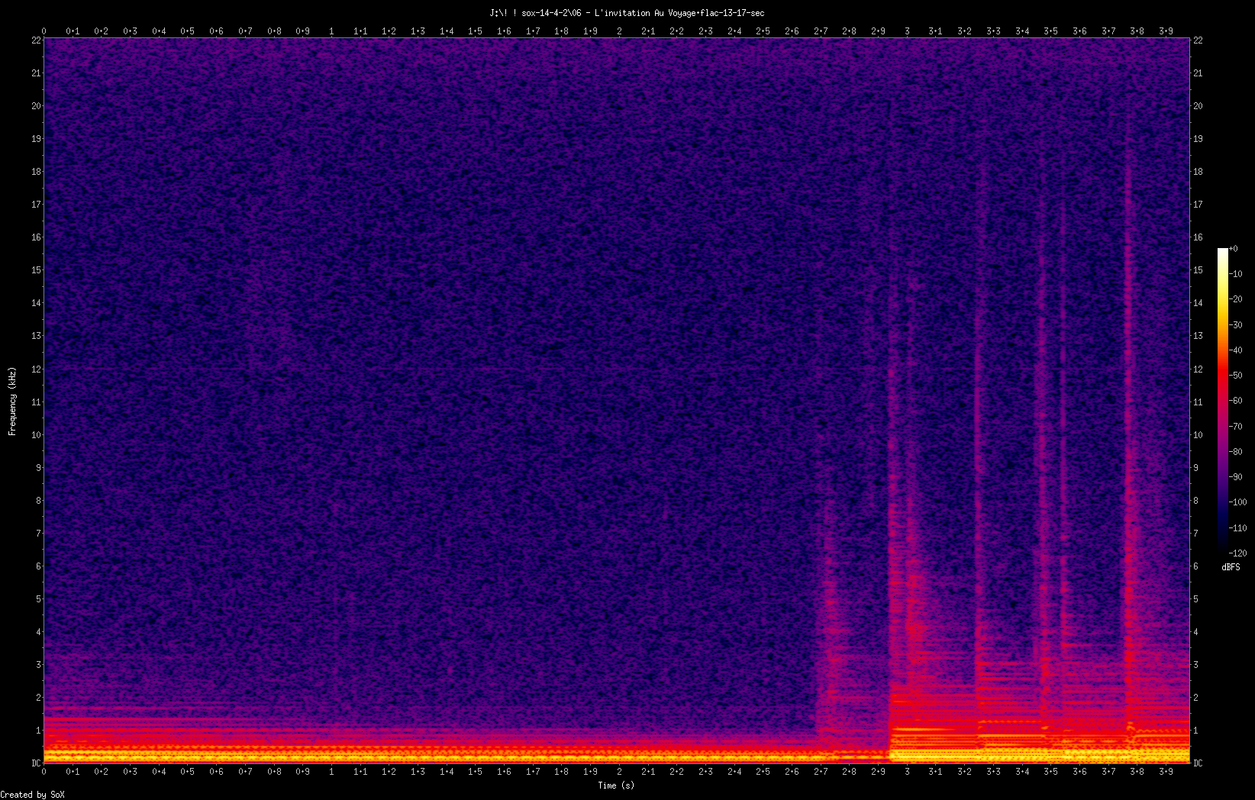Click "DC" on the left frequency axis
Viewport: 1255px width, 800px height.
34,763
